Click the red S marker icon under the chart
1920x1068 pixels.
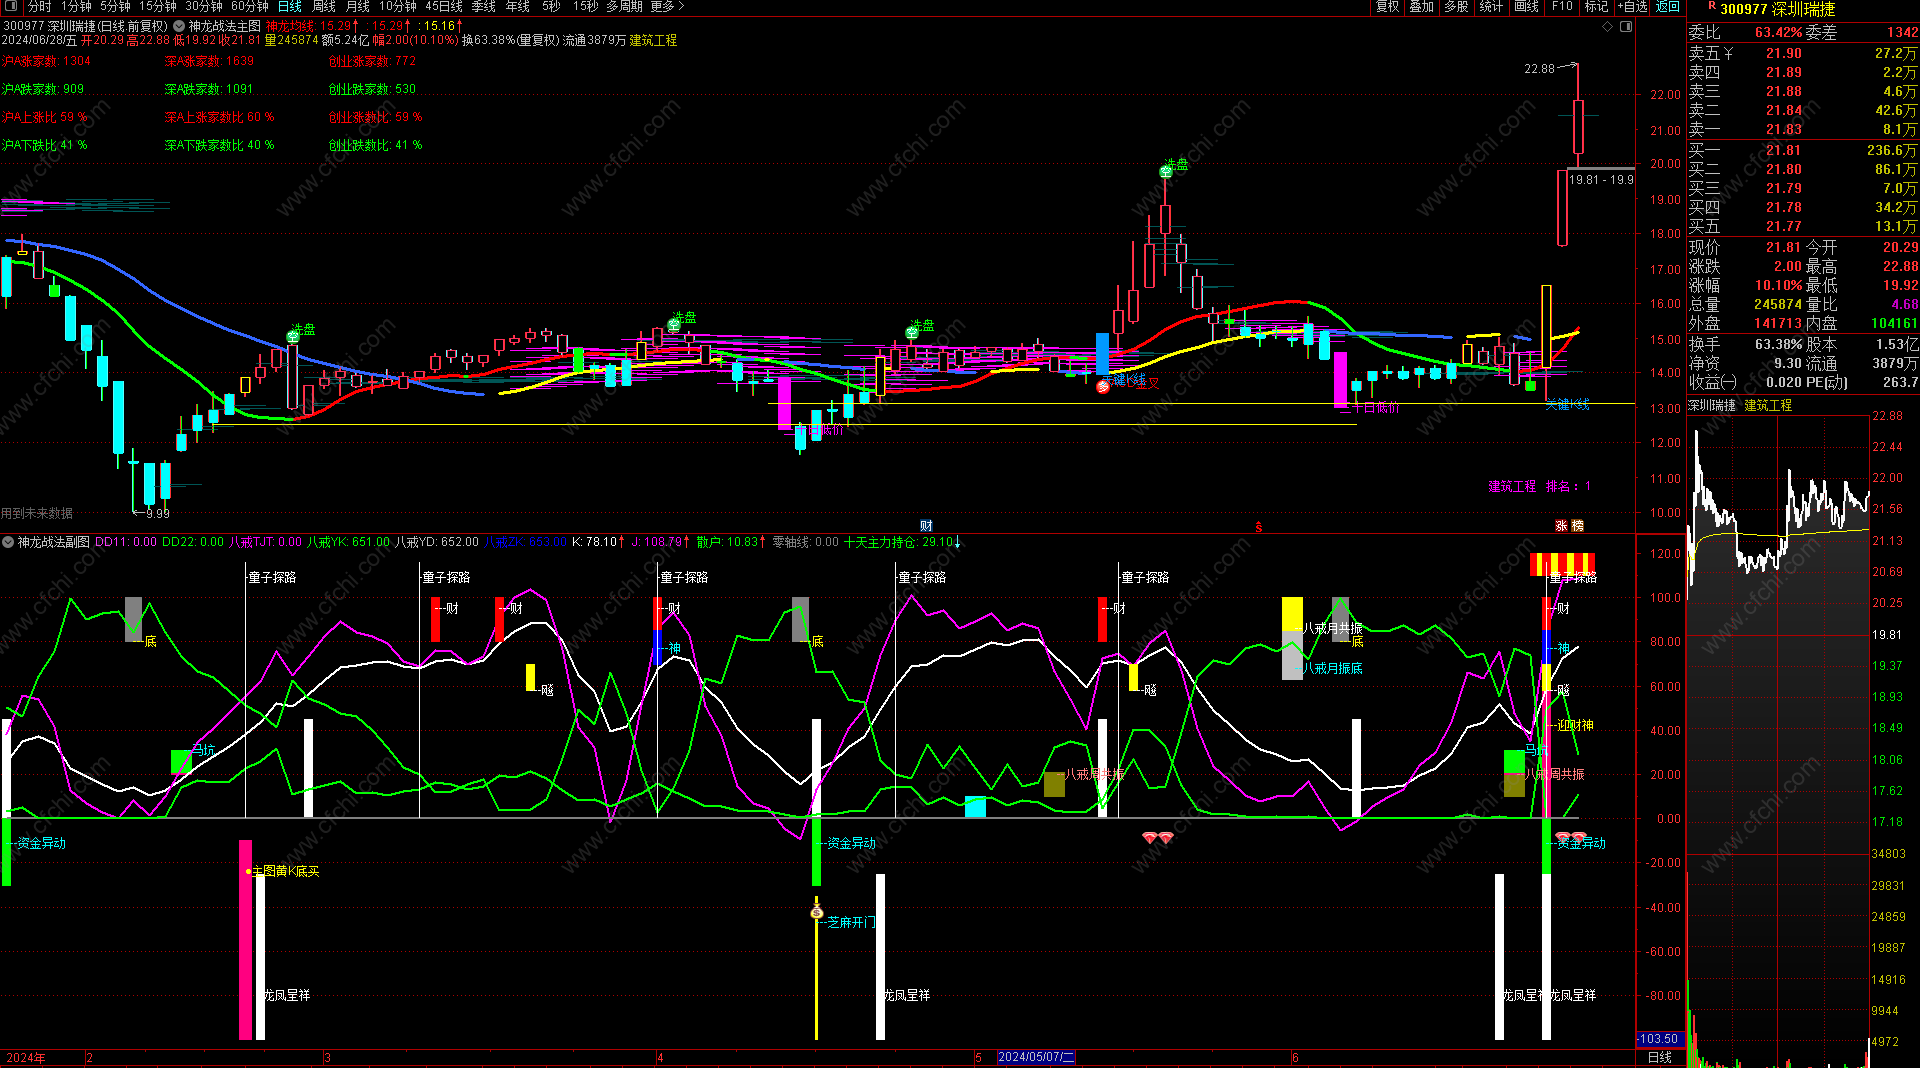pos(1258,527)
